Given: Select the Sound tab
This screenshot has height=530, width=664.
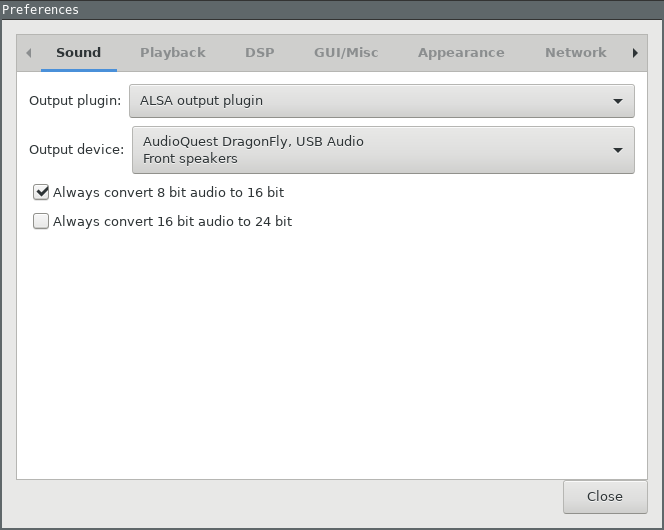Looking at the screenshot, I should click(79, 53).
